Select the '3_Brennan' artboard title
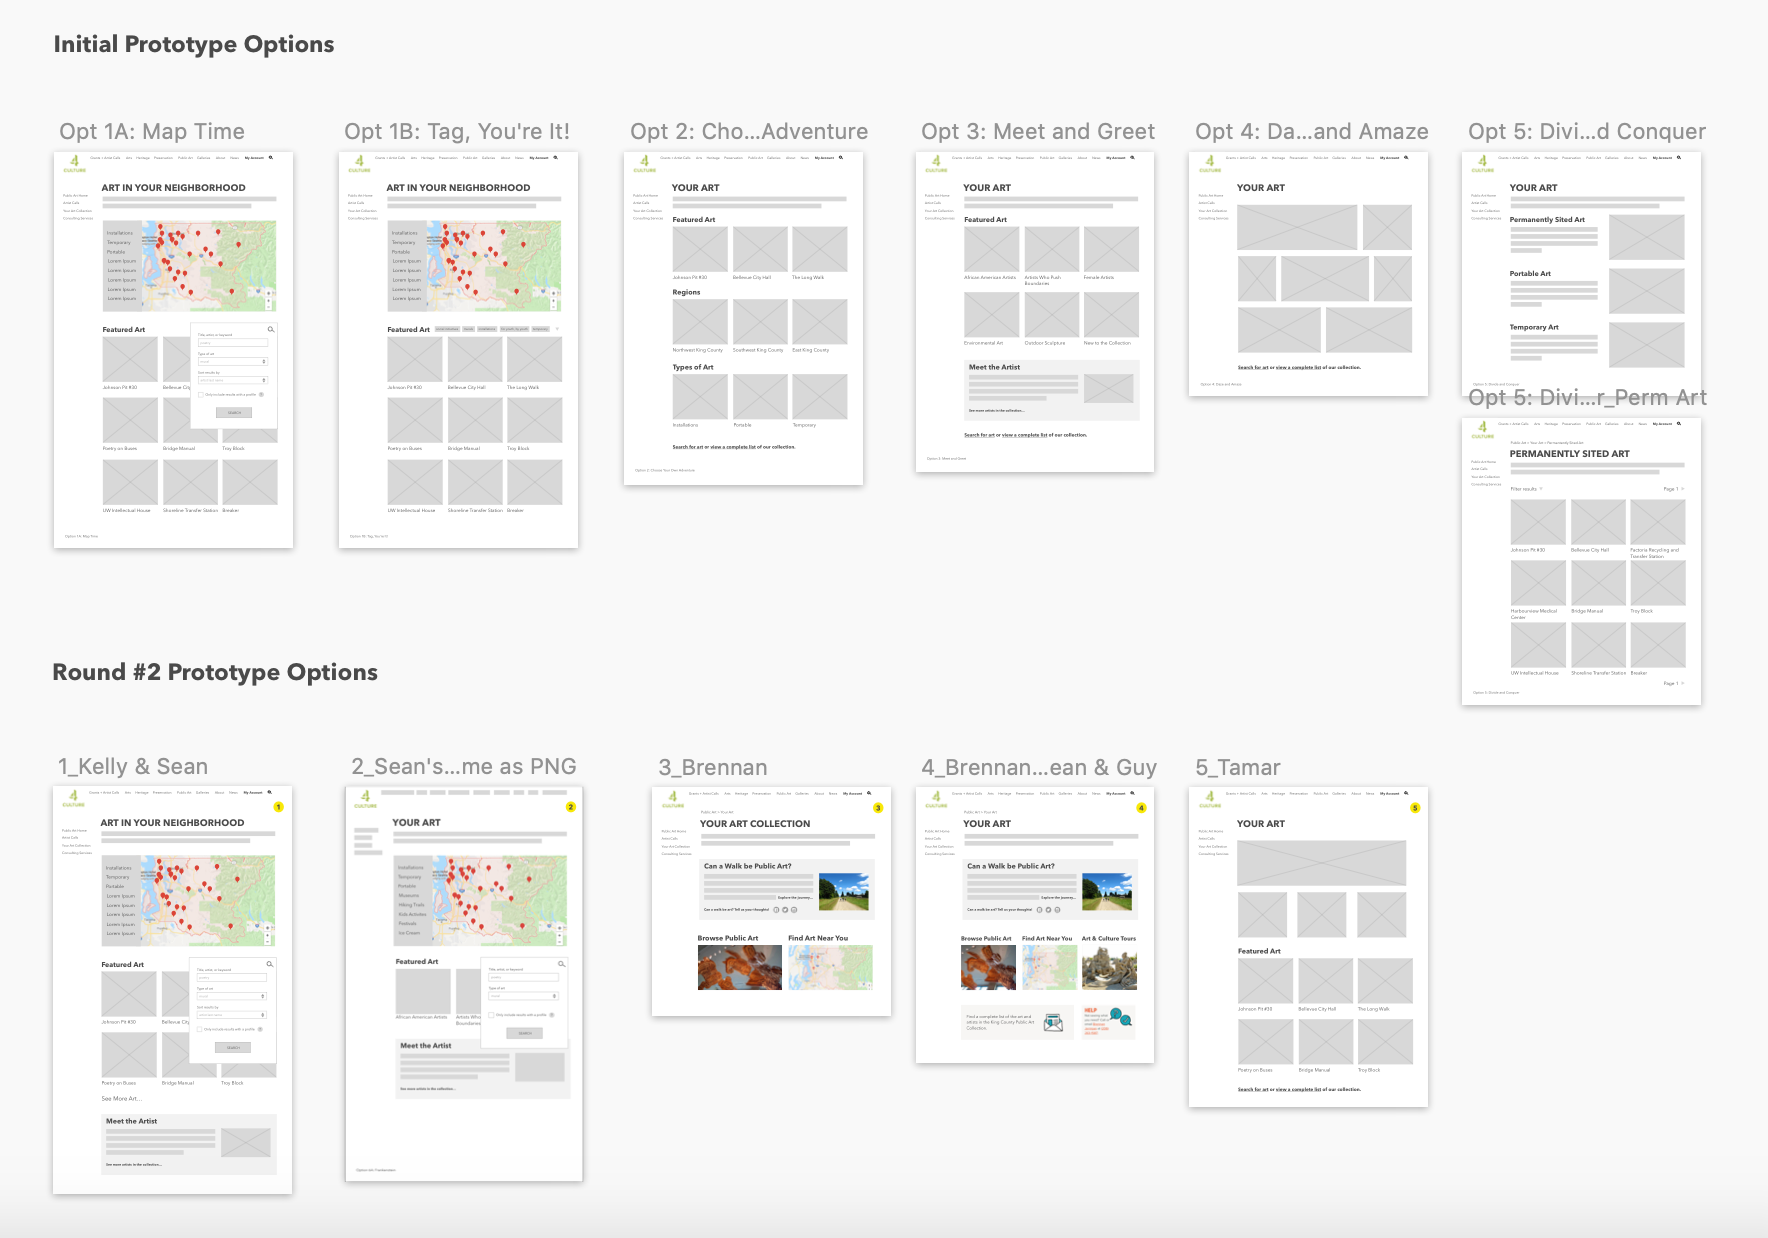 [713, 768]
